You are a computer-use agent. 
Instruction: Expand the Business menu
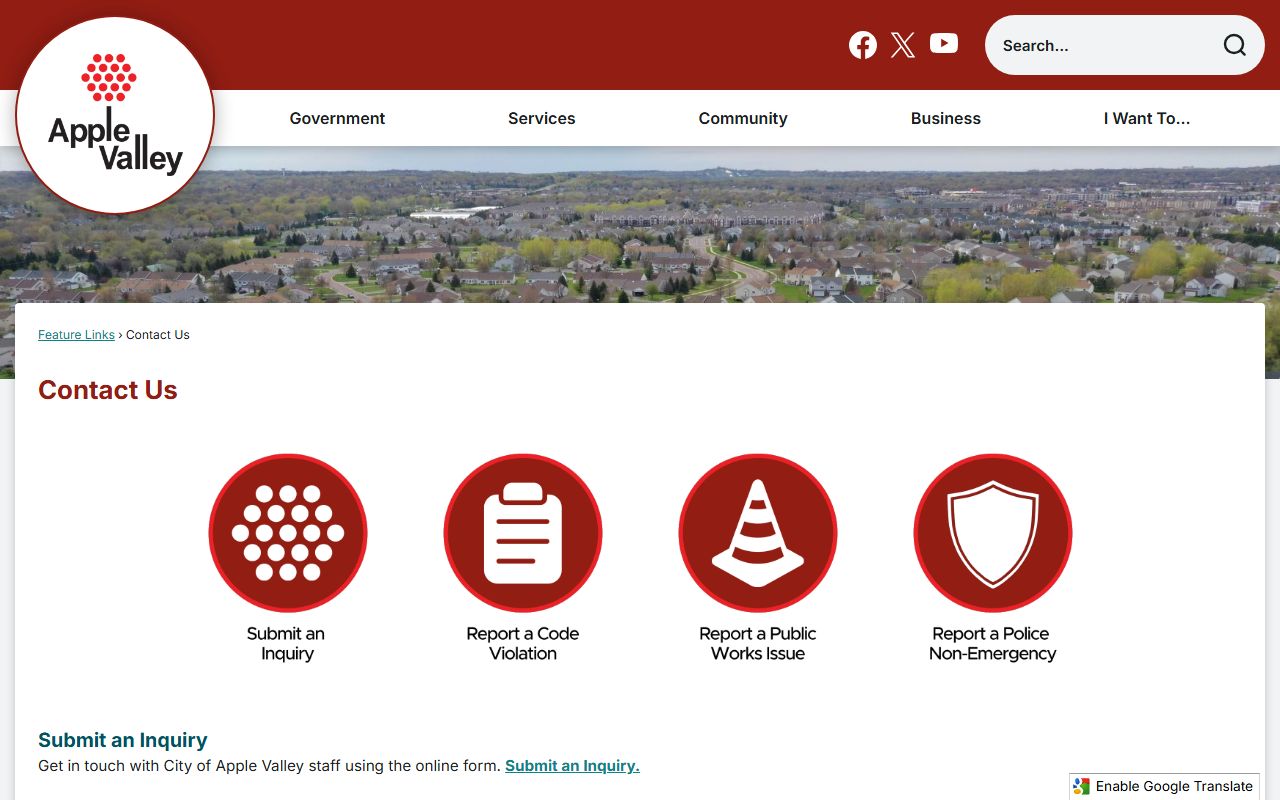[x=946, y=118]
